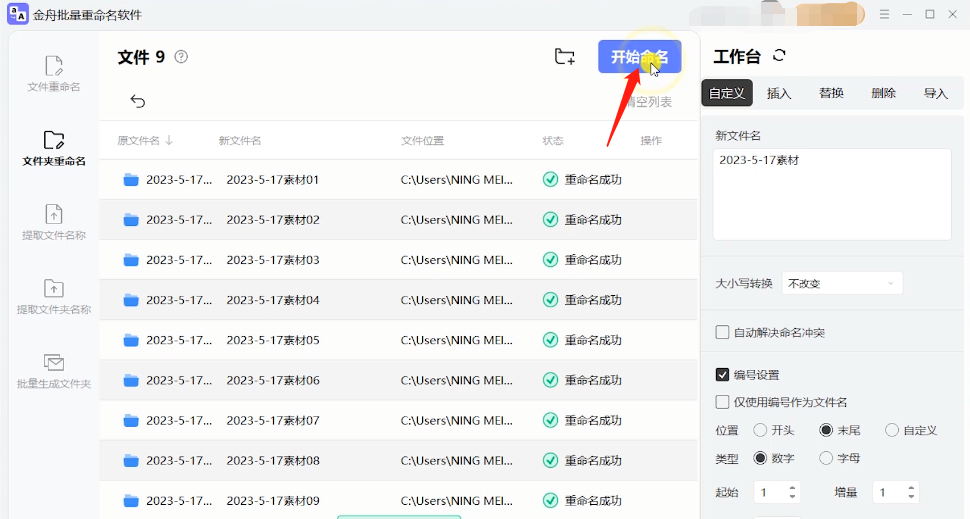Decrease the 起始 value with the down arrow
Image resolution: width=970 pixels, height=519 pixels.
coord(792,496)
